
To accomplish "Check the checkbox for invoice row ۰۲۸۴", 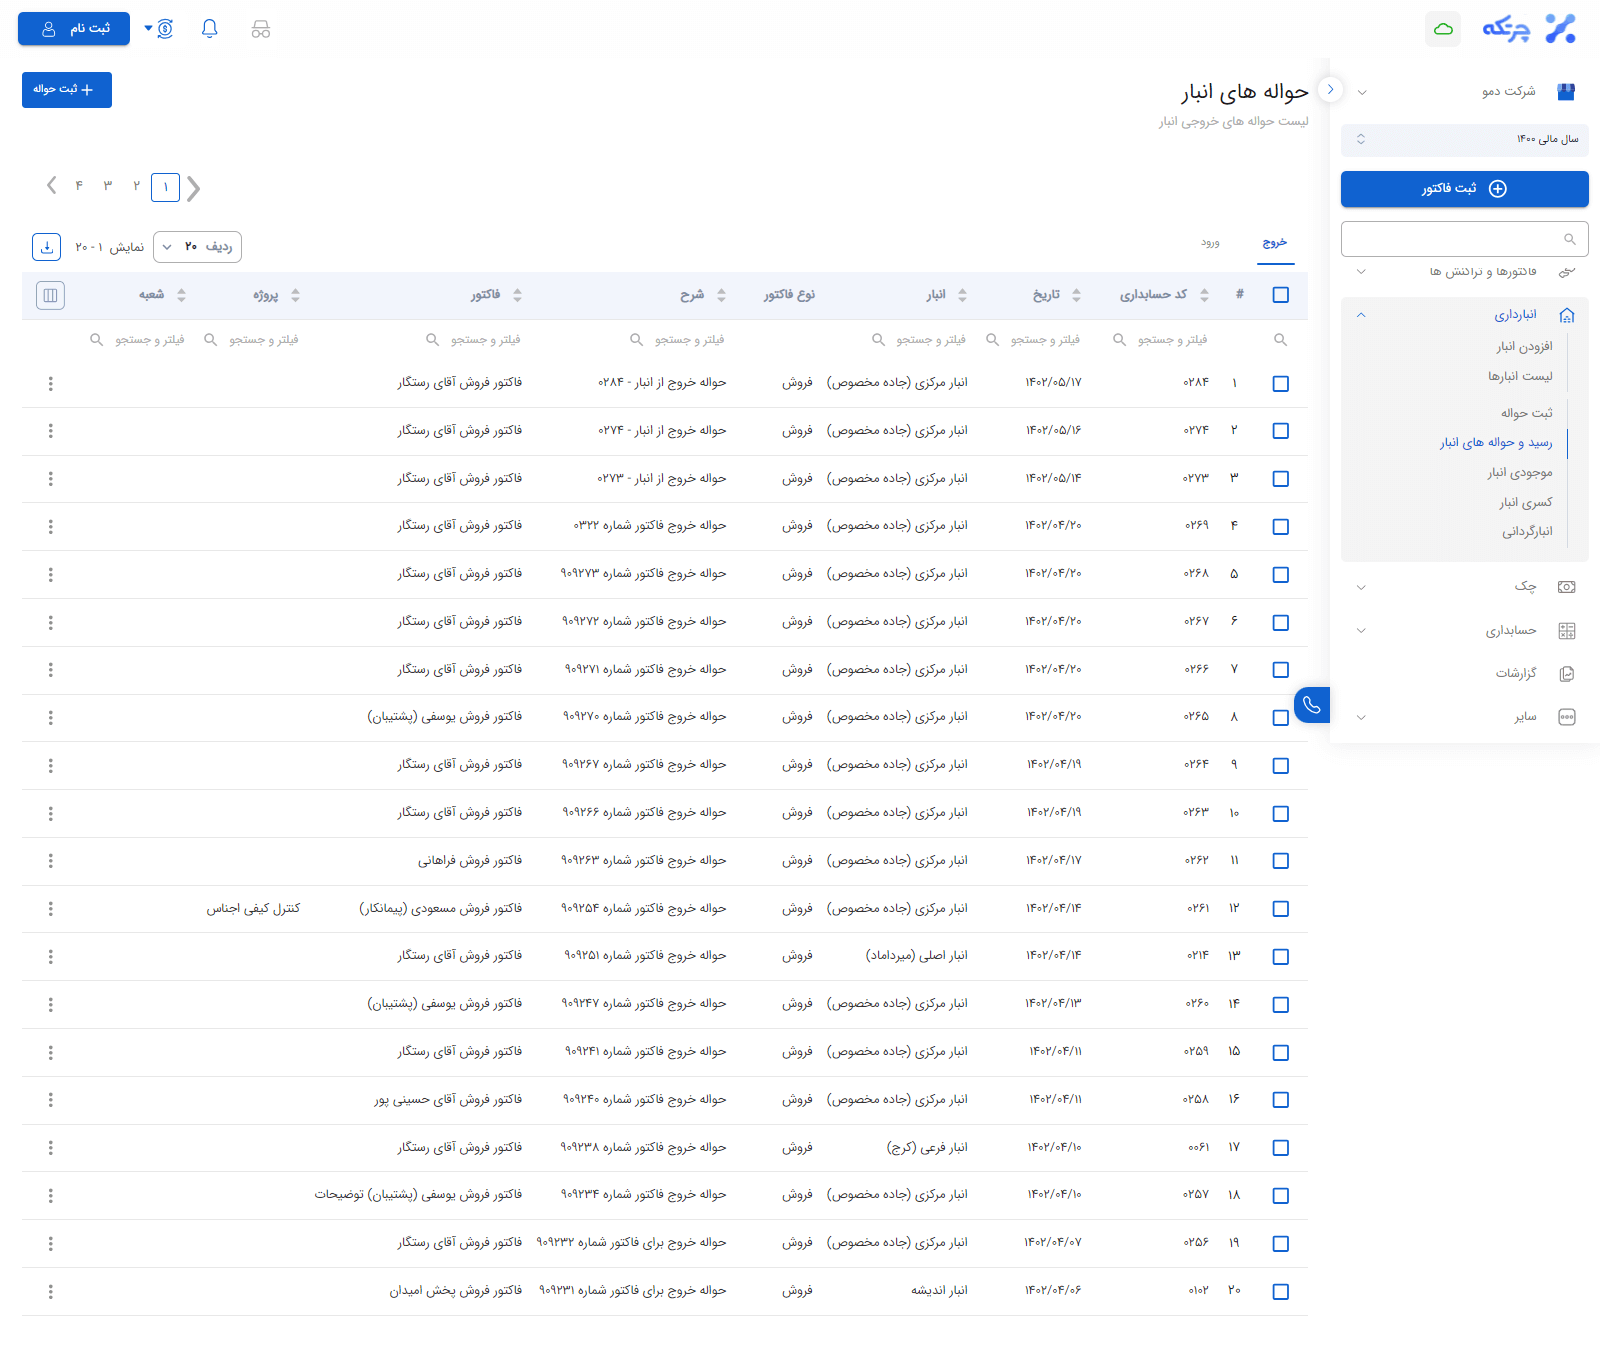I will (1281, 383).
